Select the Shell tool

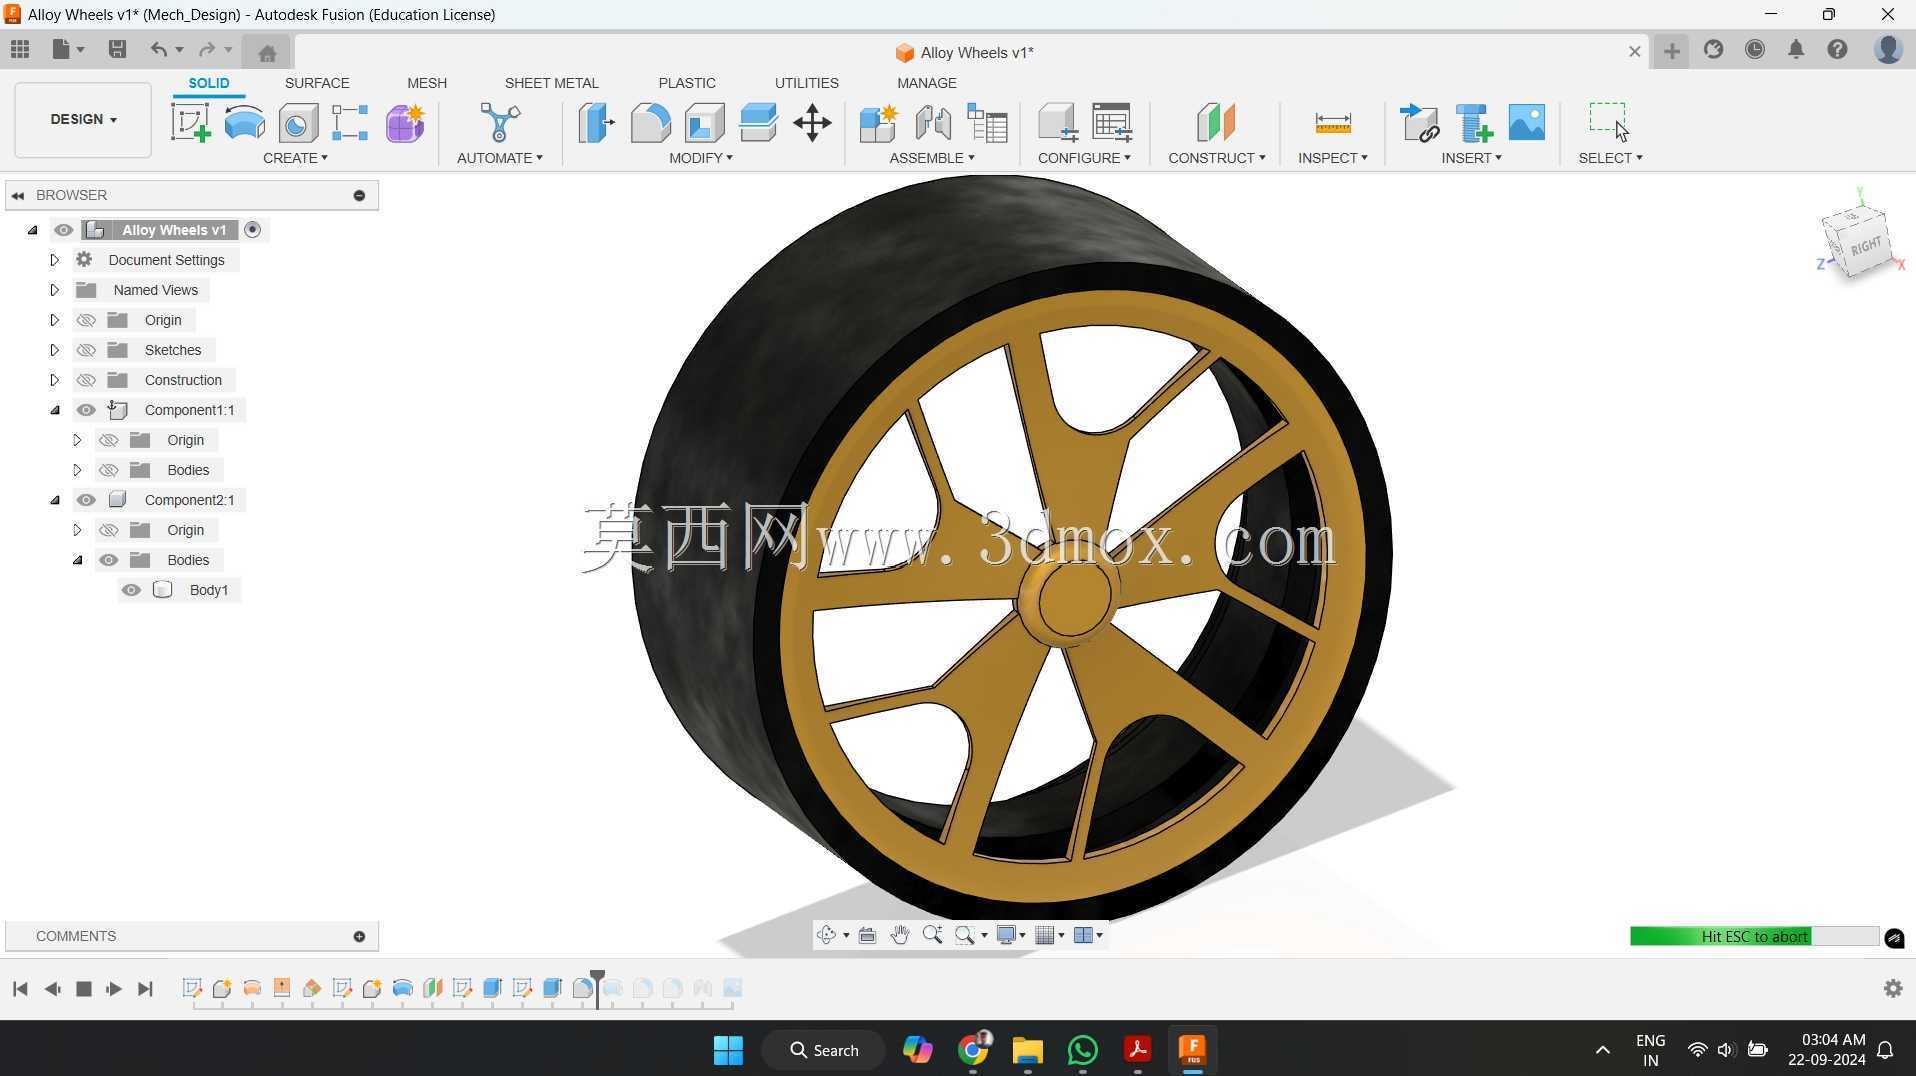[x=704, y=123]
